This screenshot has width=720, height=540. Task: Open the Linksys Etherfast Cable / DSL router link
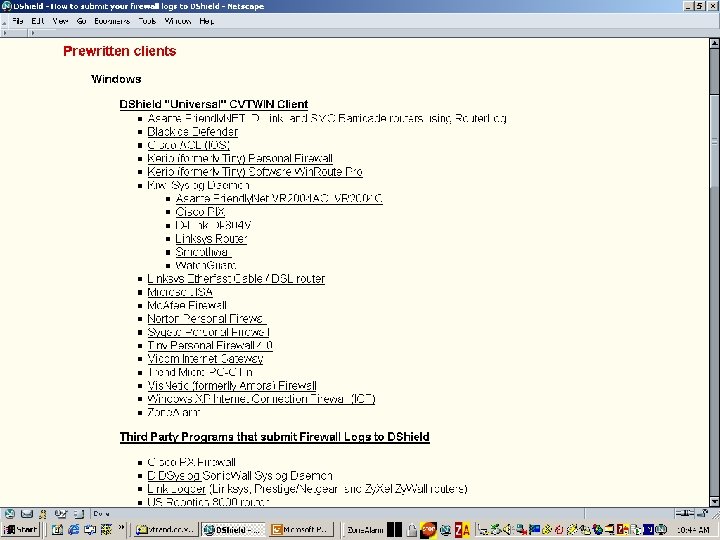(236, 279)
